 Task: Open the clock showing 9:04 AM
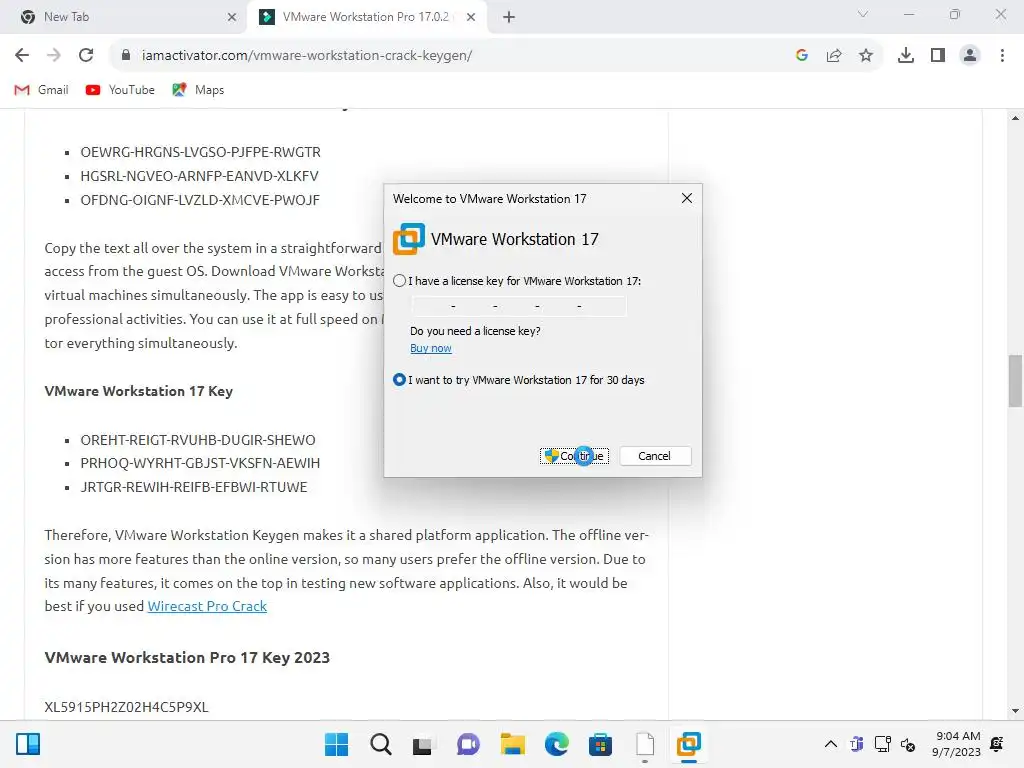coord(956,744)
